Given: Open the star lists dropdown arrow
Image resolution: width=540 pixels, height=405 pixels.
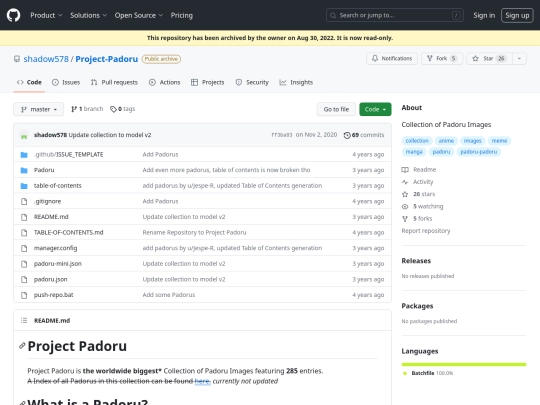Looking at the screenshot, I should (519, 59).
